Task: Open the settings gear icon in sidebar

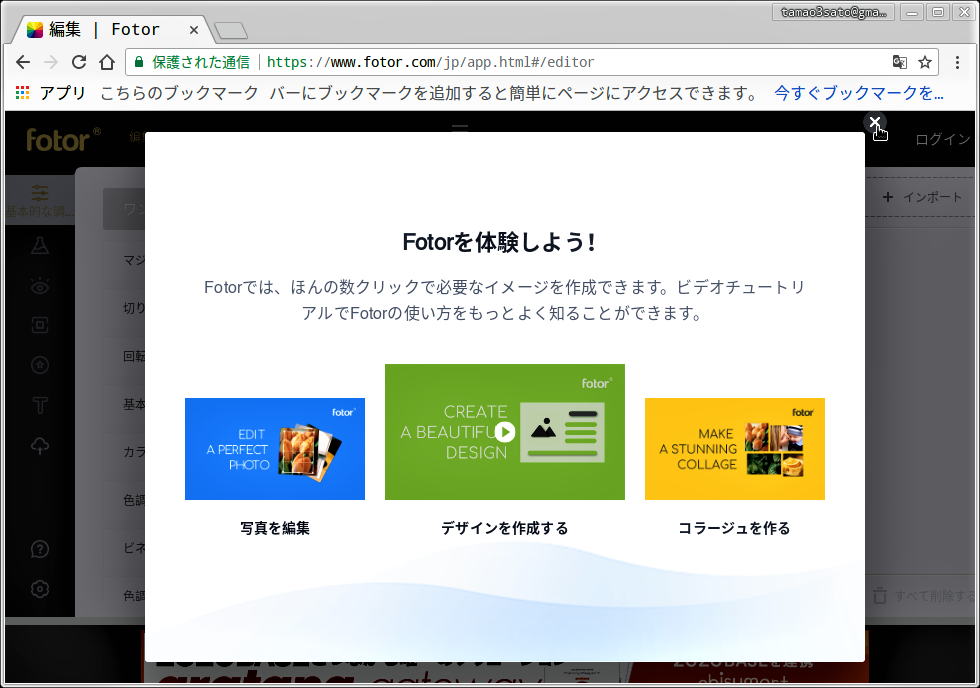Action: 40,589
